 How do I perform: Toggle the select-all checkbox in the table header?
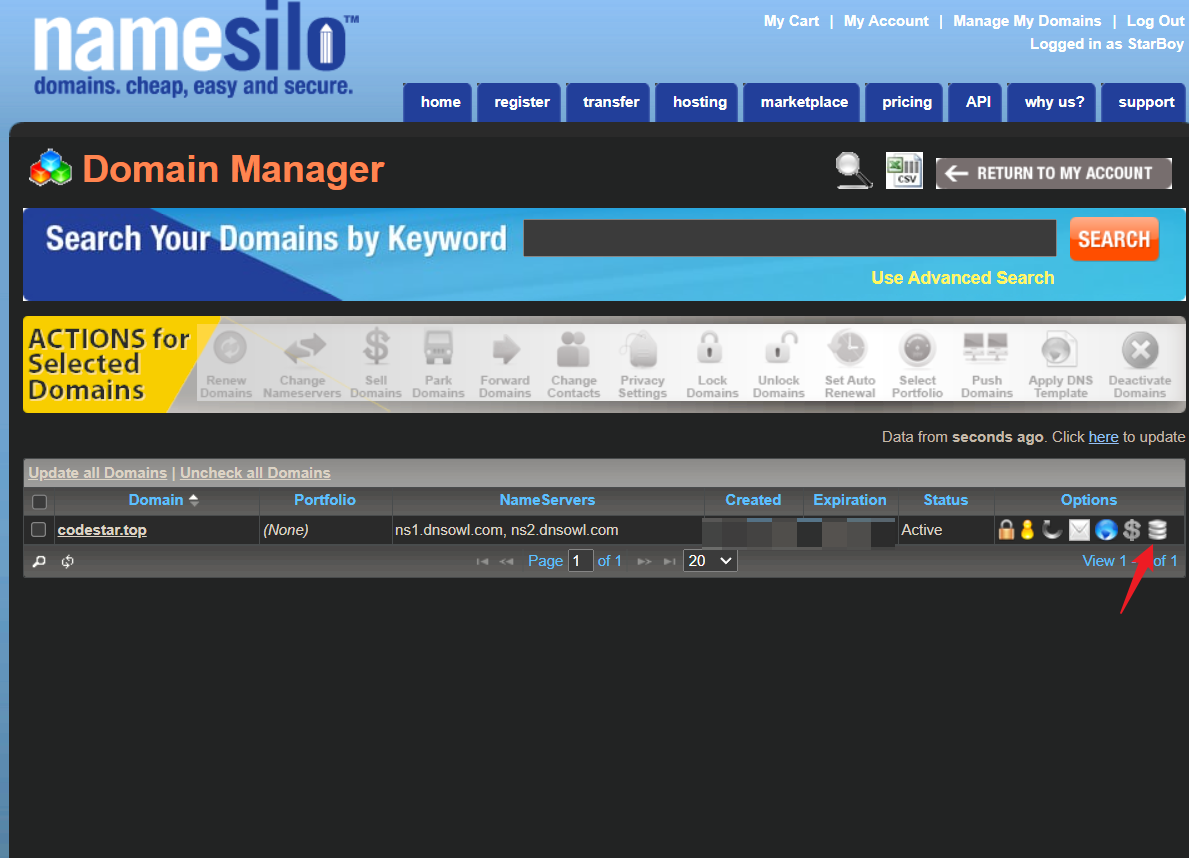pyautogui.click(x=39, y=501)
